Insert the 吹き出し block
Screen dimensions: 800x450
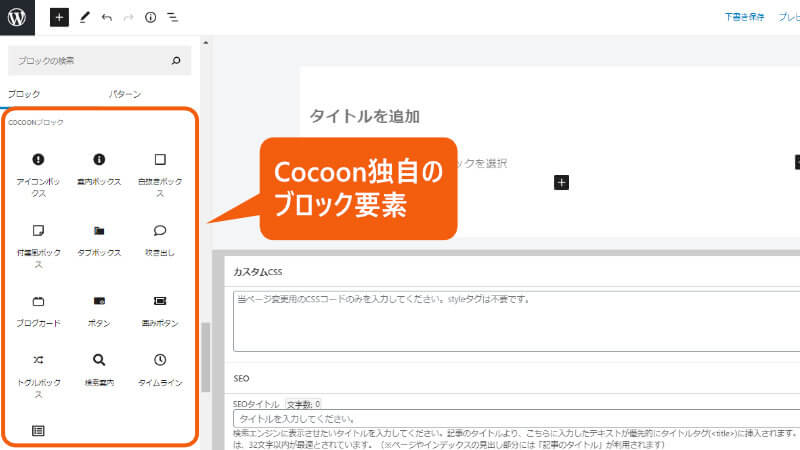pos(160,241)
